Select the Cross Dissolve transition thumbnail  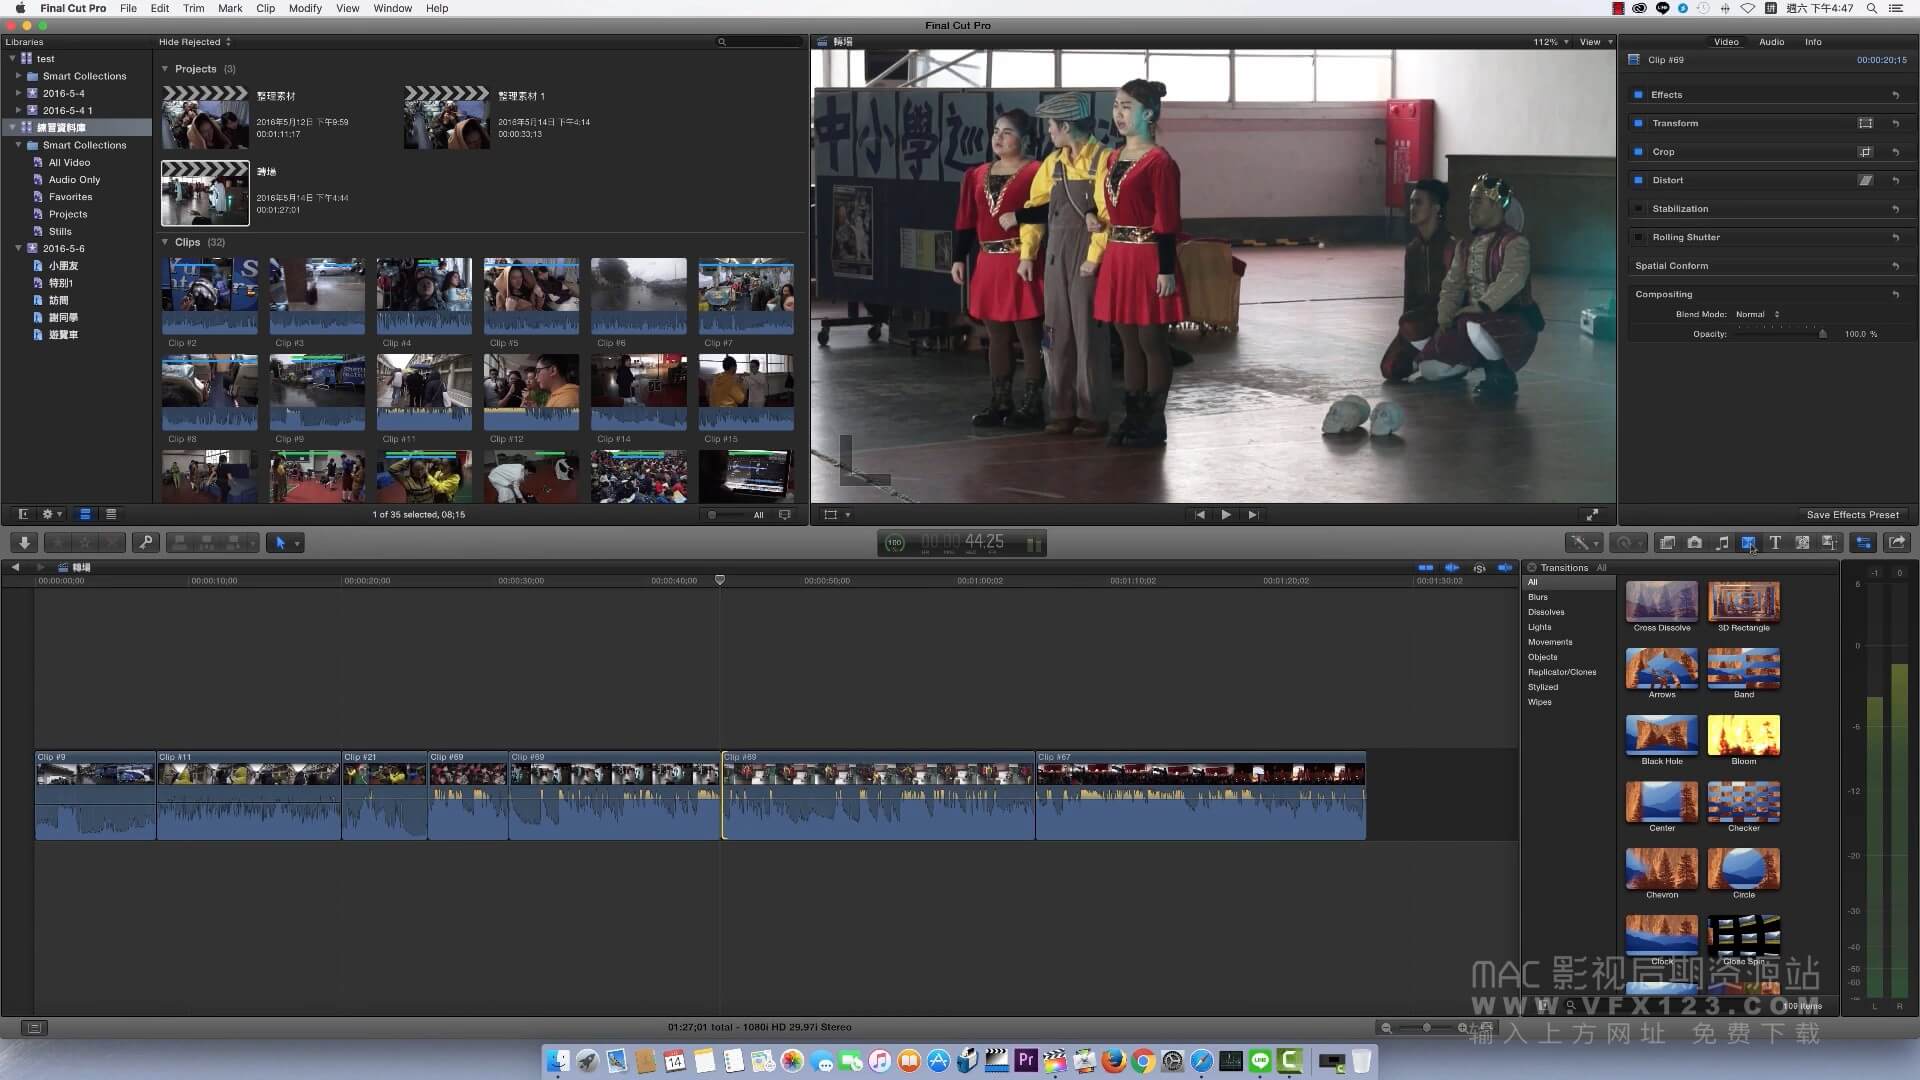pyautogui.click(x=1662, y=601)
